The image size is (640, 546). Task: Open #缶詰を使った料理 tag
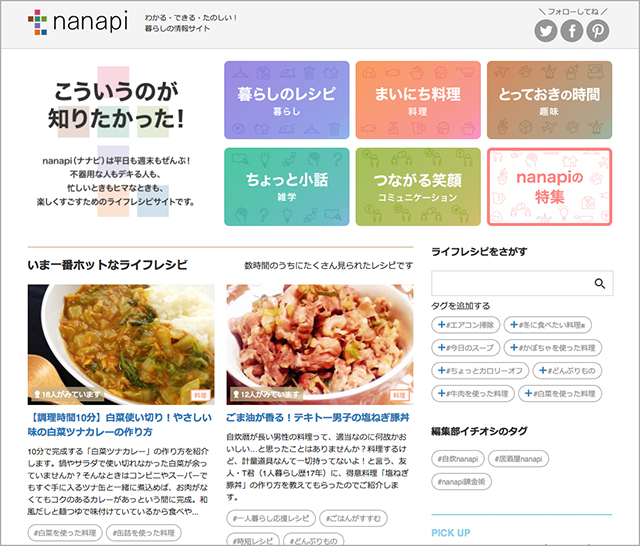(144, 533)
